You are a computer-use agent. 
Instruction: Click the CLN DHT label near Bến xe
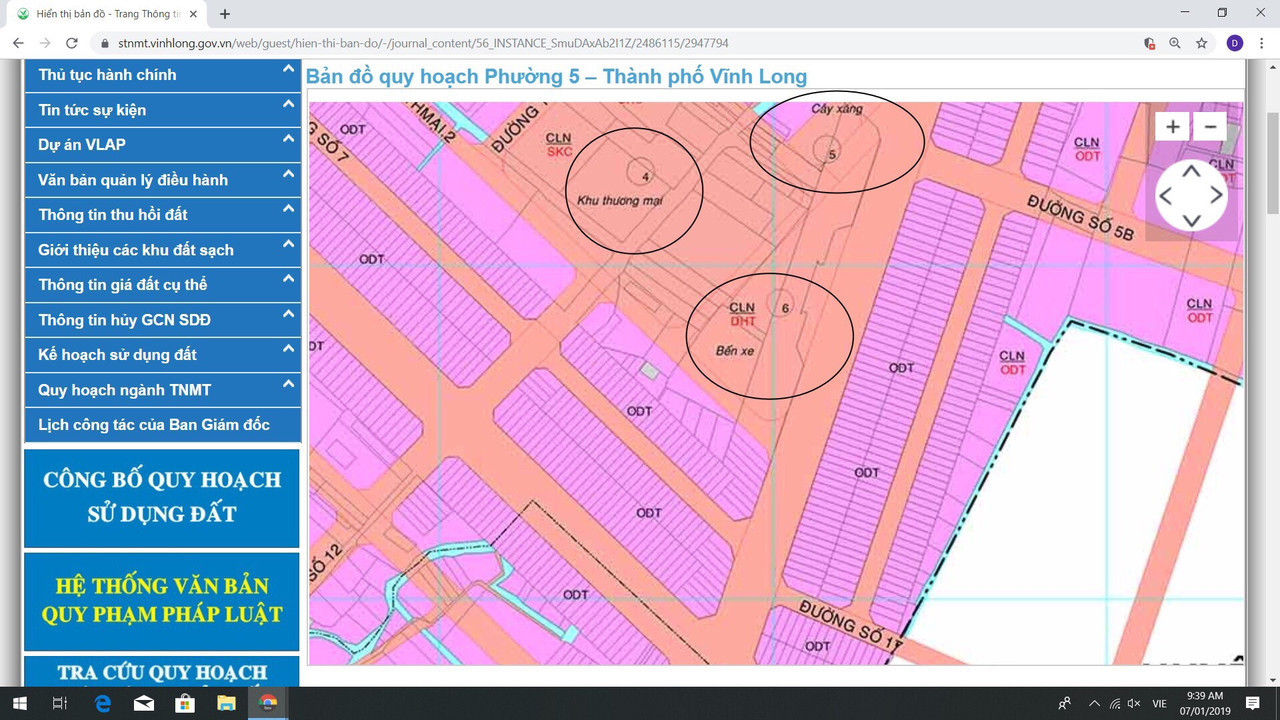742,314
